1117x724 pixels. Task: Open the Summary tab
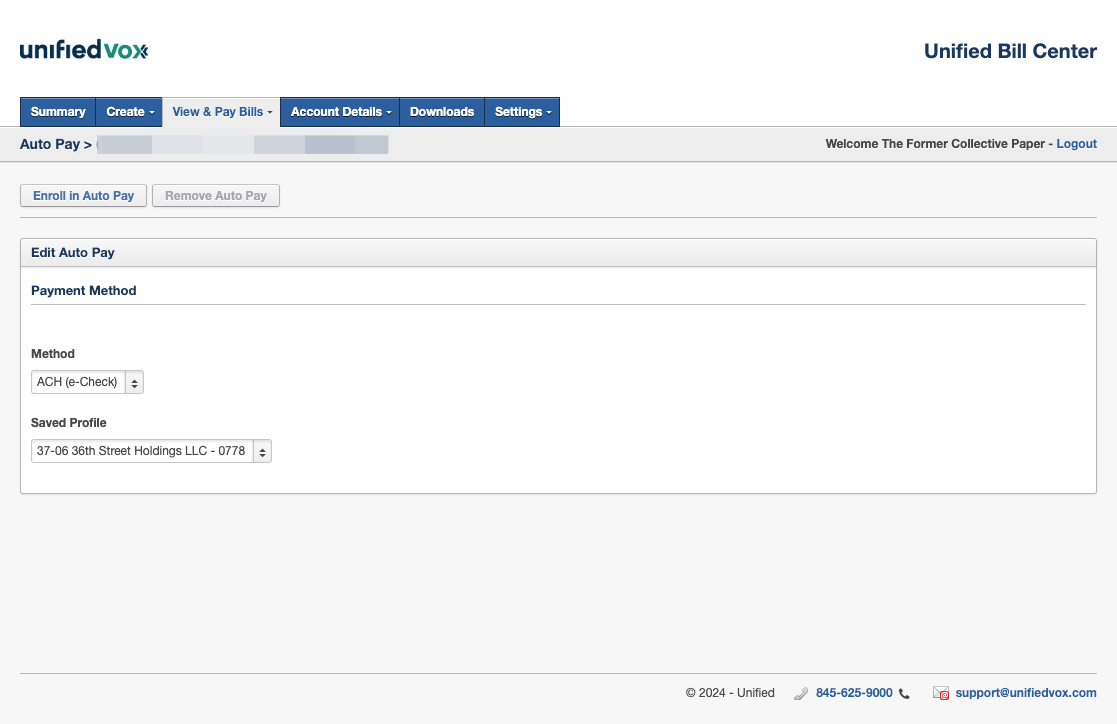[x=58, y=112]
